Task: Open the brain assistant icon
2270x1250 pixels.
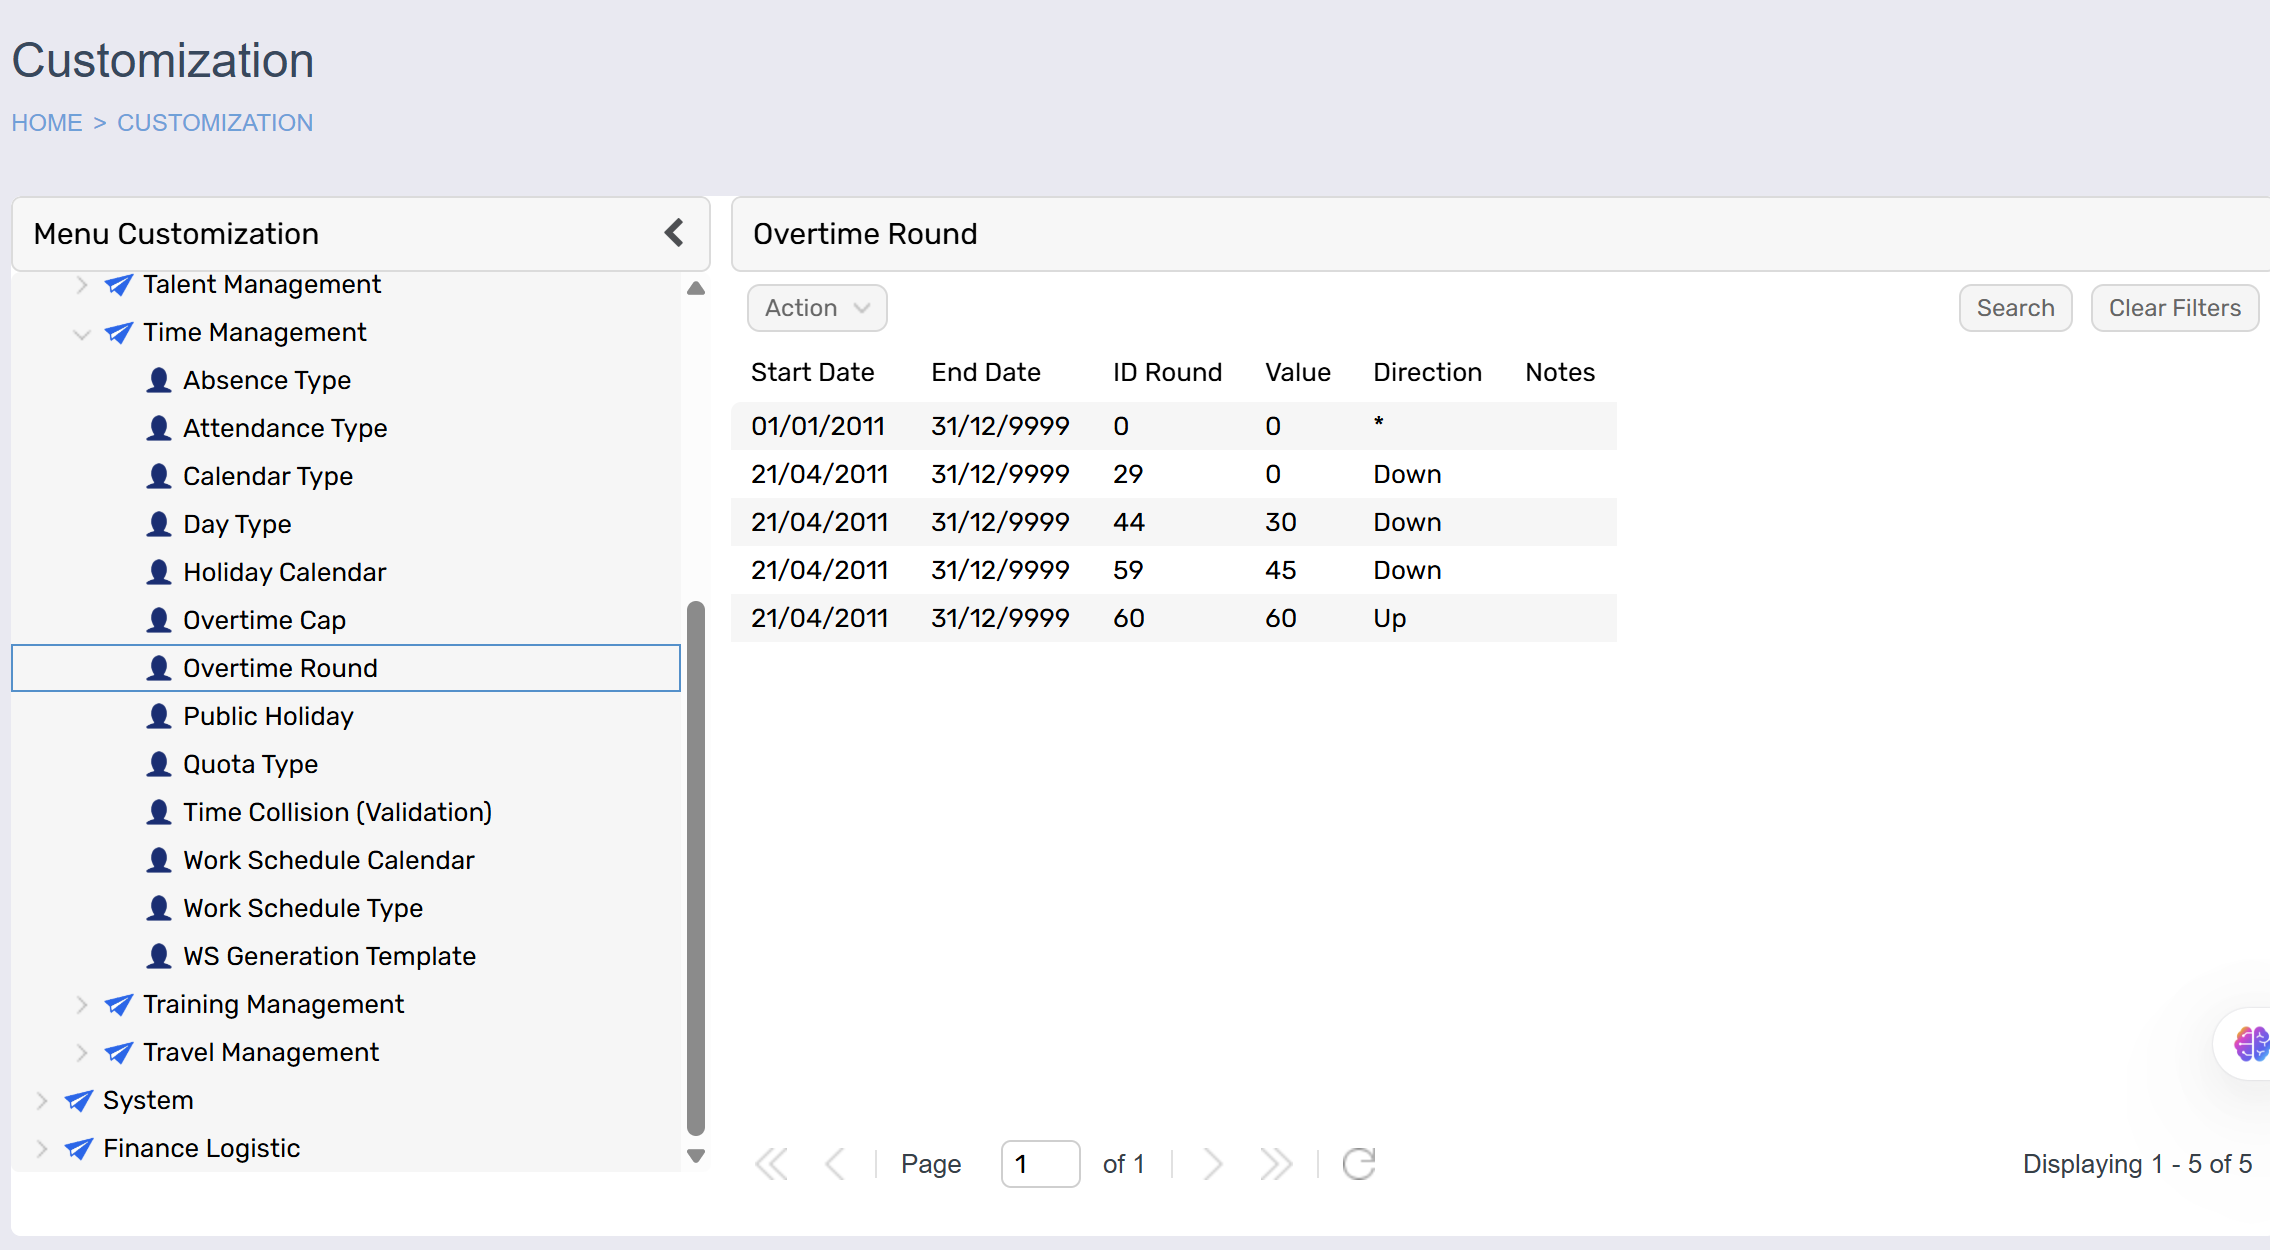Action: pyautogui.click(x=2250, y=1044)
